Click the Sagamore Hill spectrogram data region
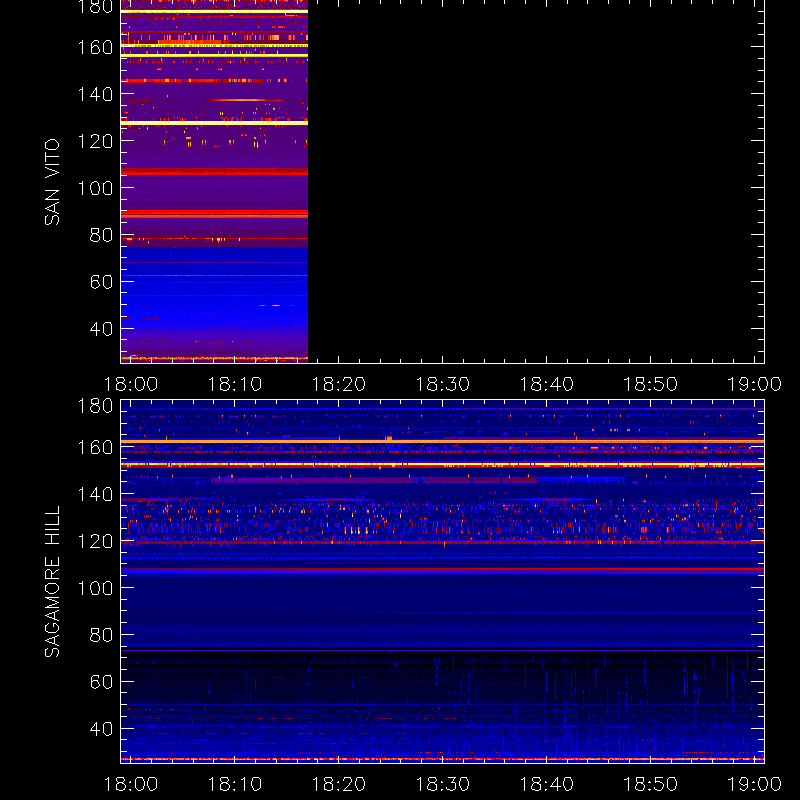Image resolution: width=800 pixels, height=800 pixels. [x=442, y=582]
